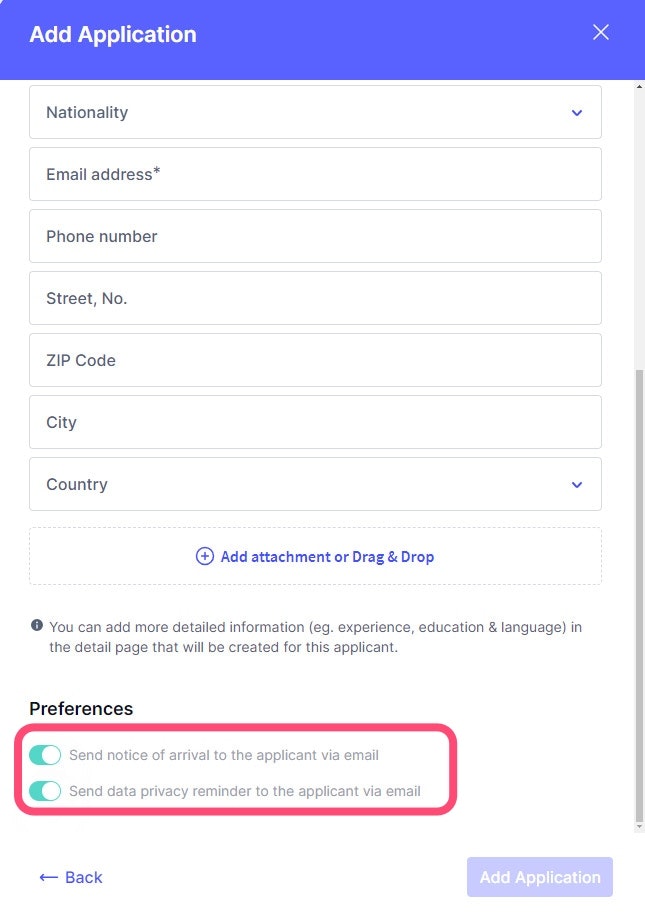
Task: Click the plus circle attachment icon
Action: tap(204, 556)
